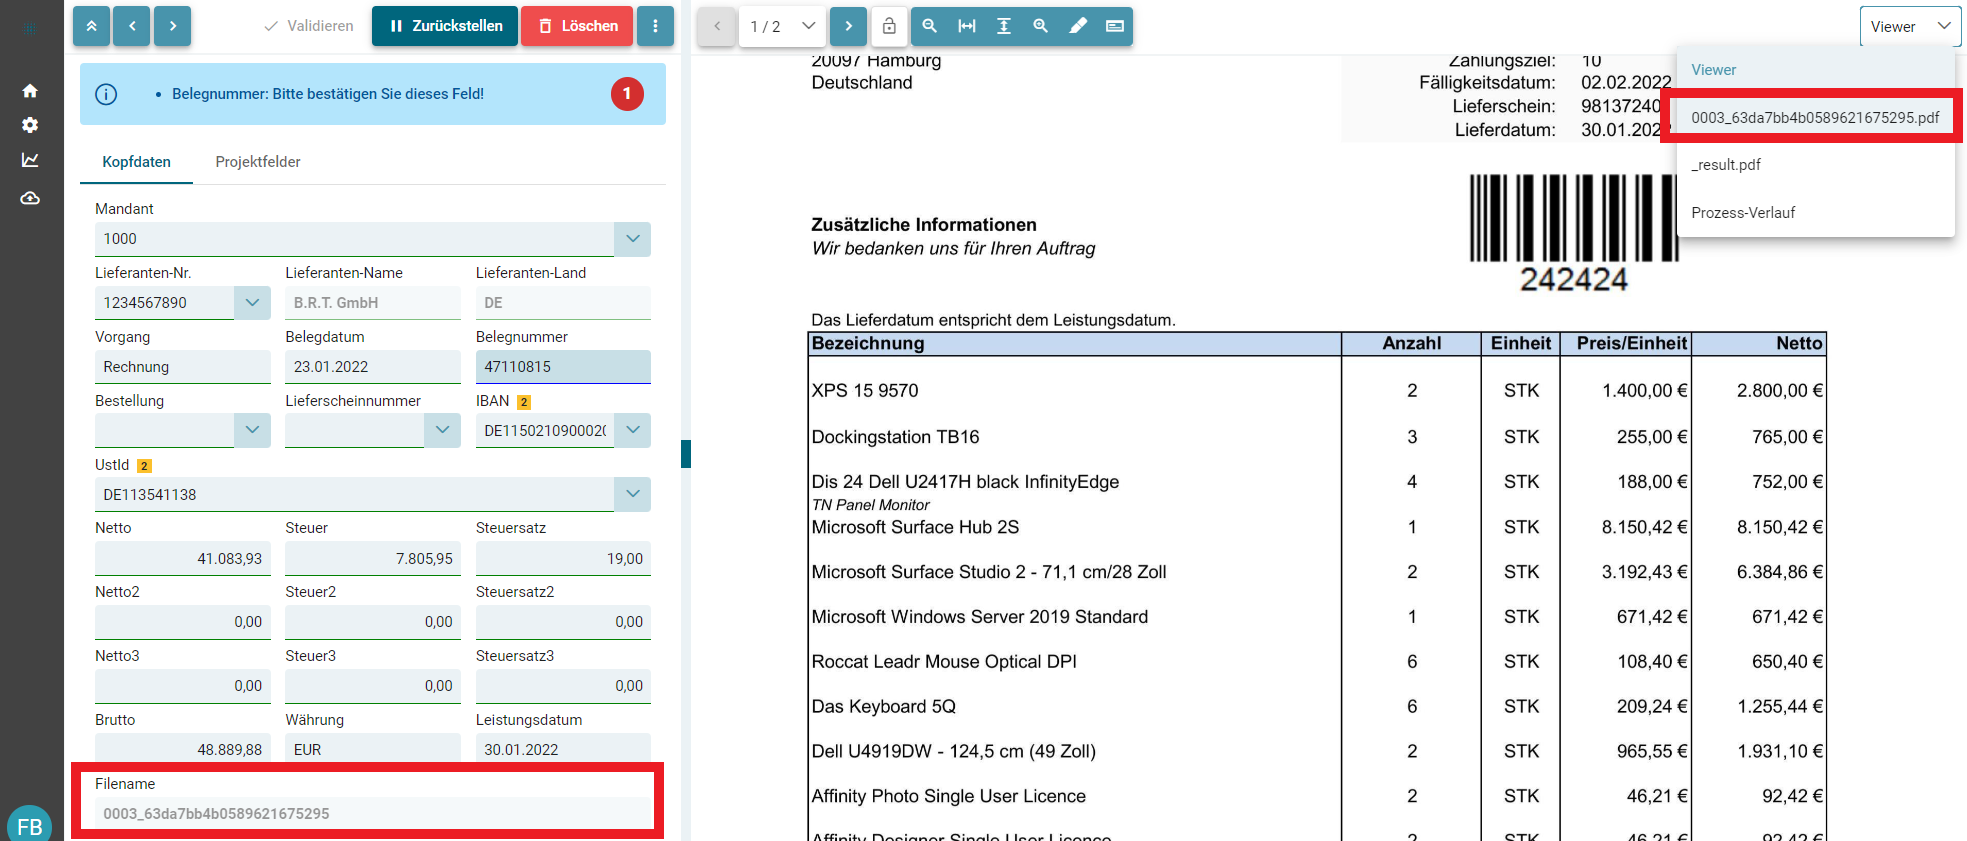Screen dimensions: 1967x841
Task: Click the barcode 242424 in the document
Action: coord(1573,233)
